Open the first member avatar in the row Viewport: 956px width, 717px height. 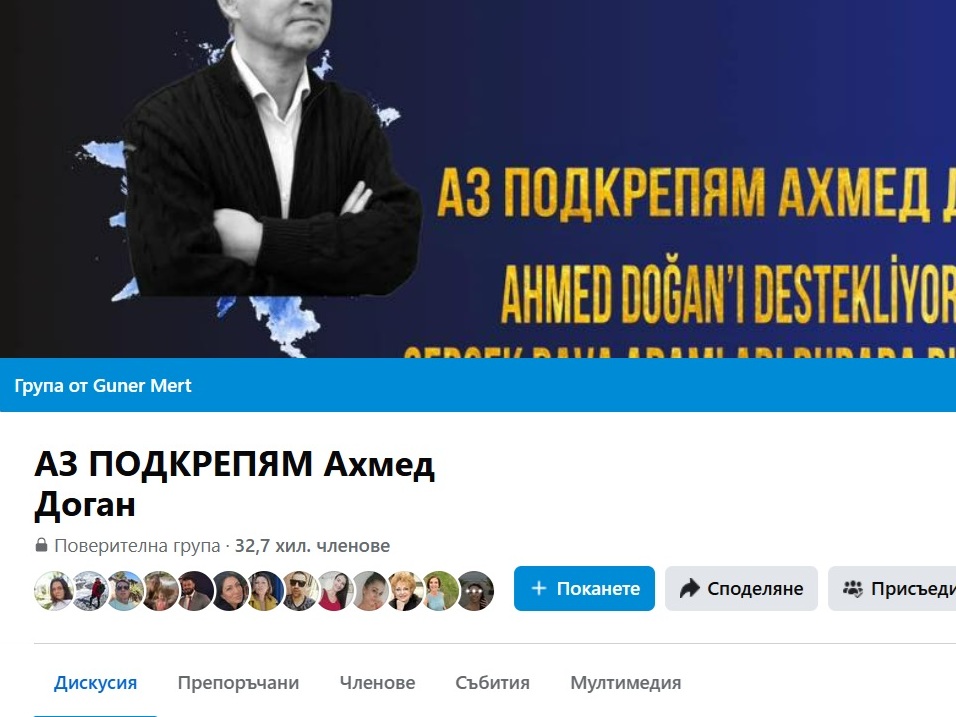click(54, 590)
